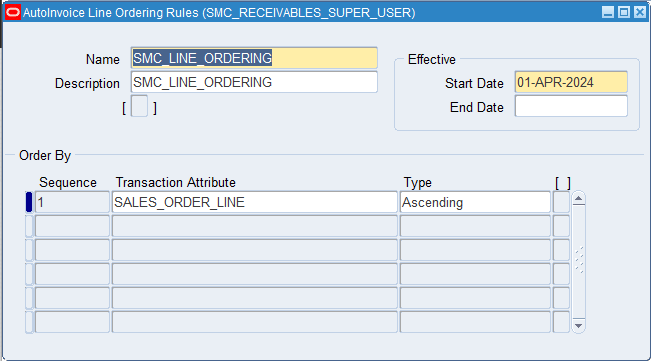This screenshot has height=361, width=651.
Task: Click the 'Transaction Attribute' column header text
Action: click(176, 183)
